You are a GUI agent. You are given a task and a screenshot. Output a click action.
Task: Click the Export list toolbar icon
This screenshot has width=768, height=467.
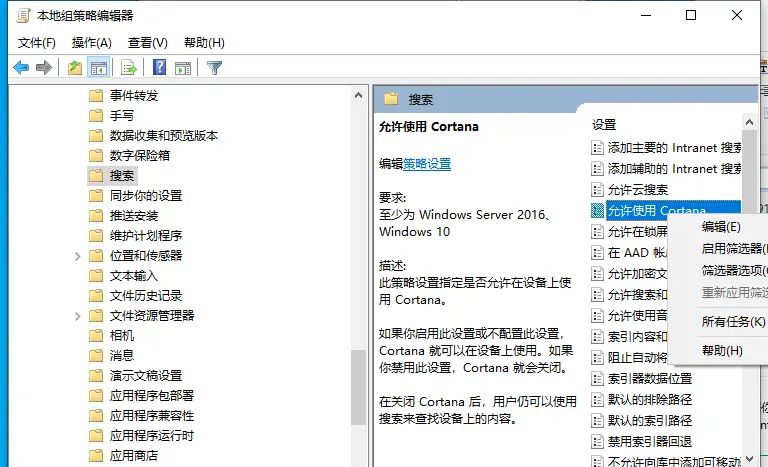pyautogui.click(x=128, y=67)
